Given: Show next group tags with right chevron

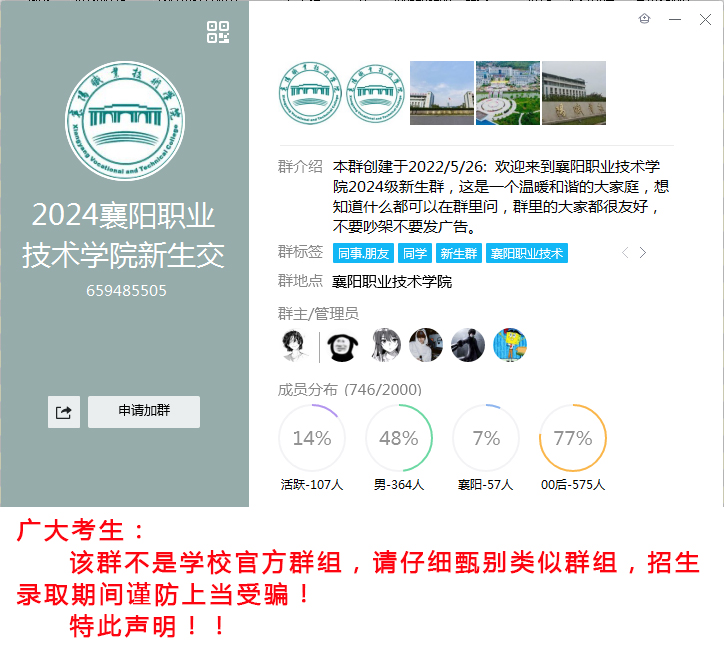Looking at the screenshot, I should (x=643, y=253).
